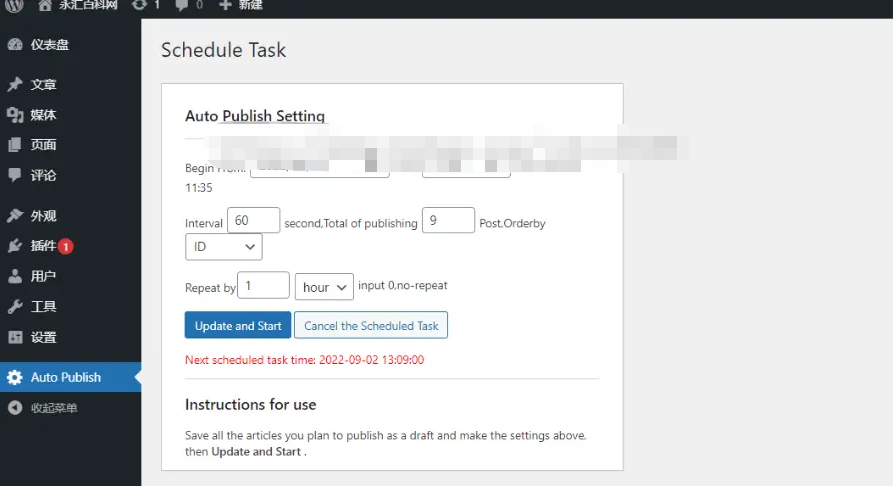
Task: Click the 文章 pushpin icon
Action: click(15, 84)
